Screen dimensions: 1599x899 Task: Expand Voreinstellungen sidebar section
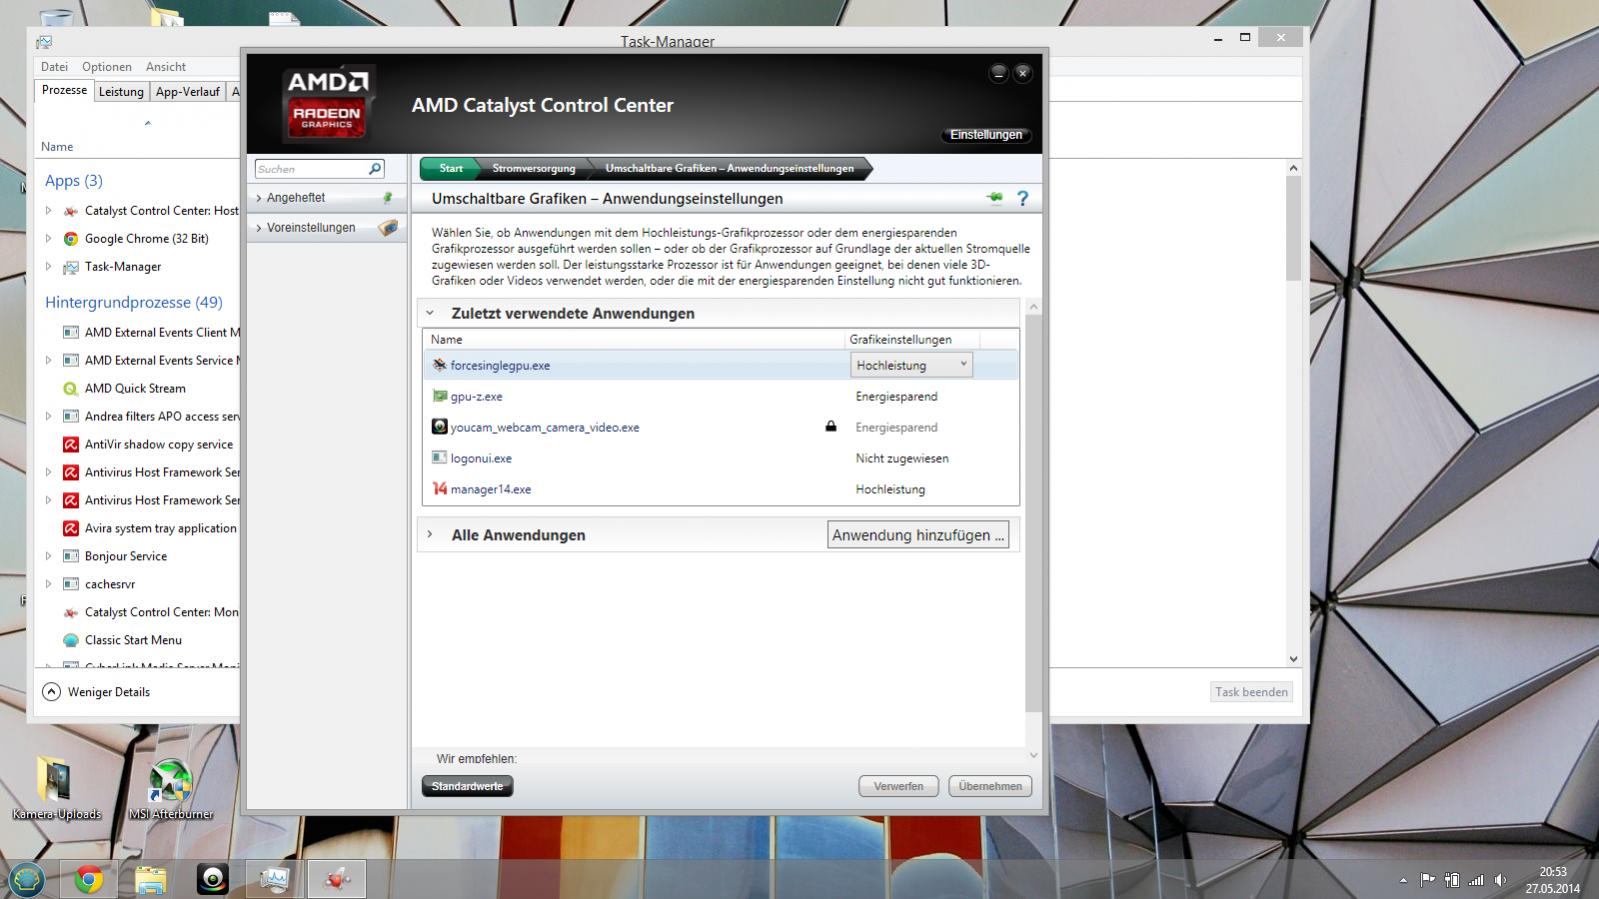click(259, 228)
